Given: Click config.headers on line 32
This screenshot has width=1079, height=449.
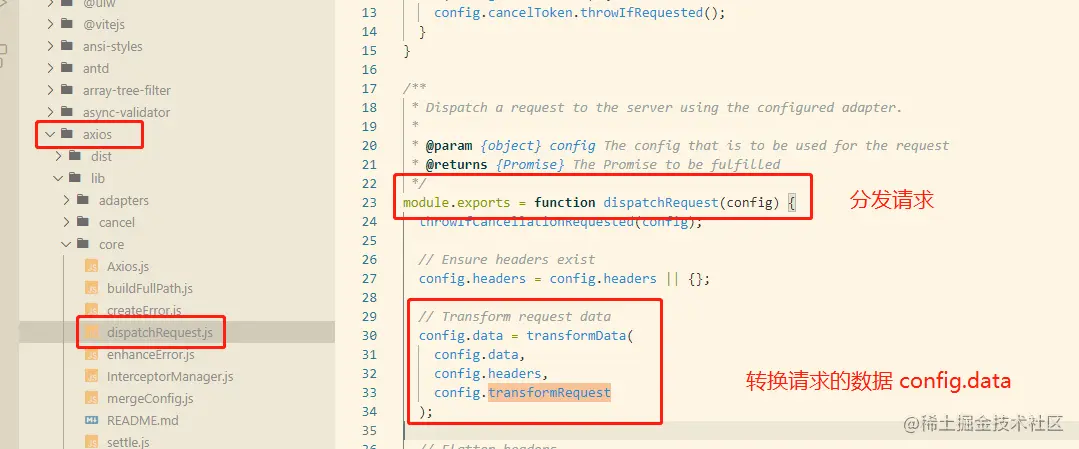Looking at the screenshot, I should point(490,374).
